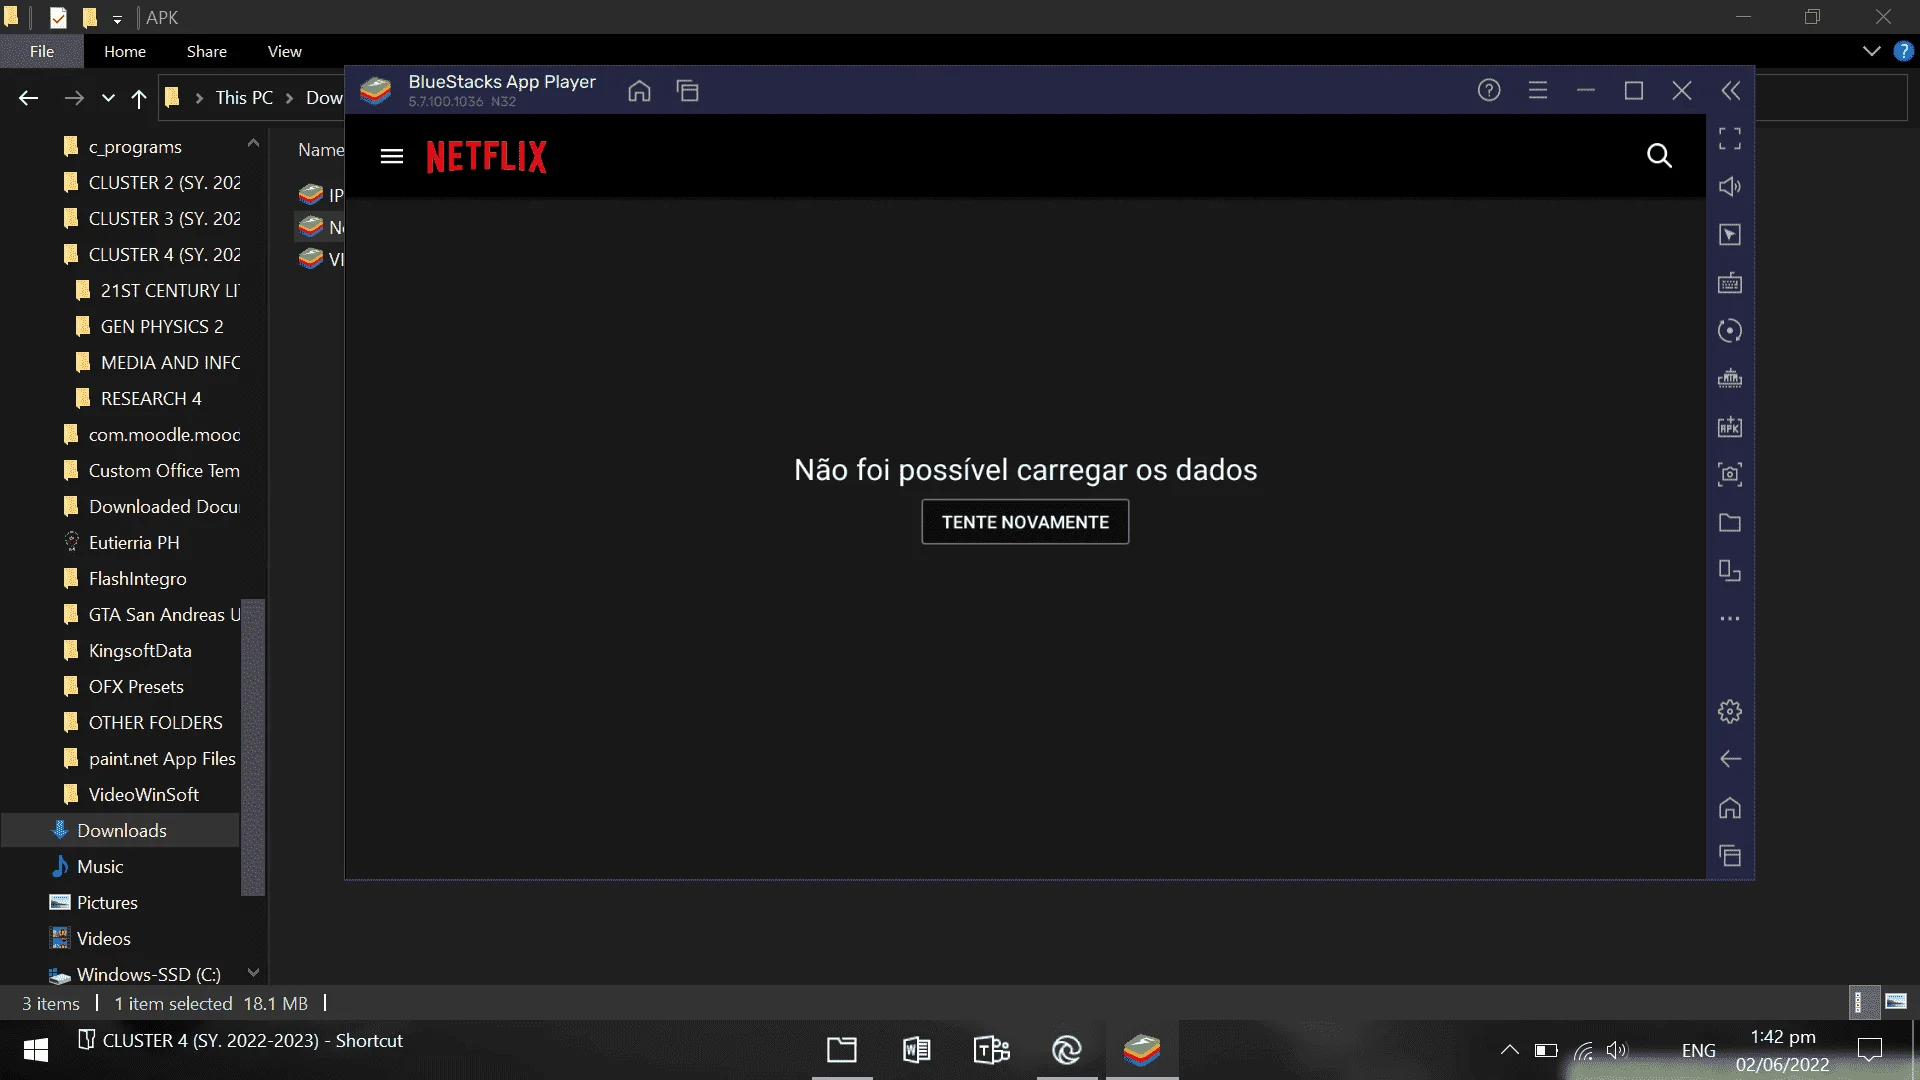Tap the Android back arrow
This screenshot has width=1920, height=1080.
pyautogui.click(x=1730, y=760)
